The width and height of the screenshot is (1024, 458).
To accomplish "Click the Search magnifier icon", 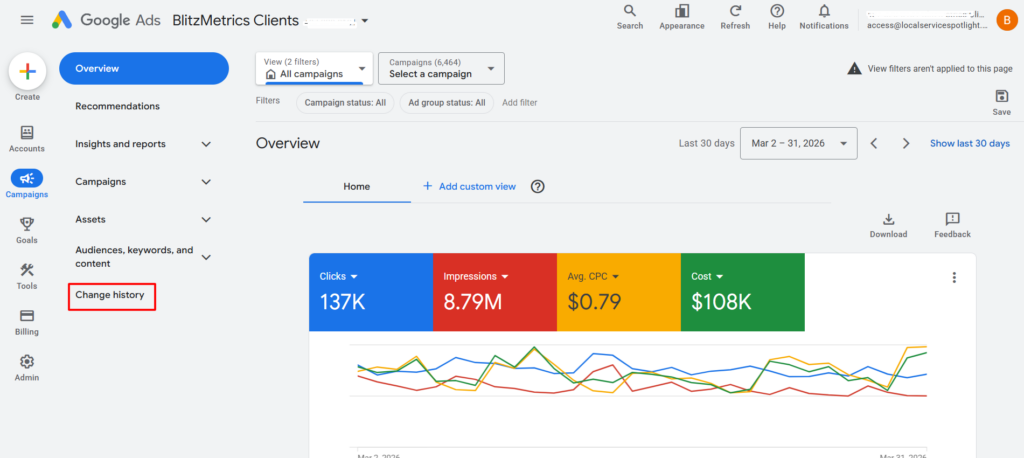I will (629, 12).
